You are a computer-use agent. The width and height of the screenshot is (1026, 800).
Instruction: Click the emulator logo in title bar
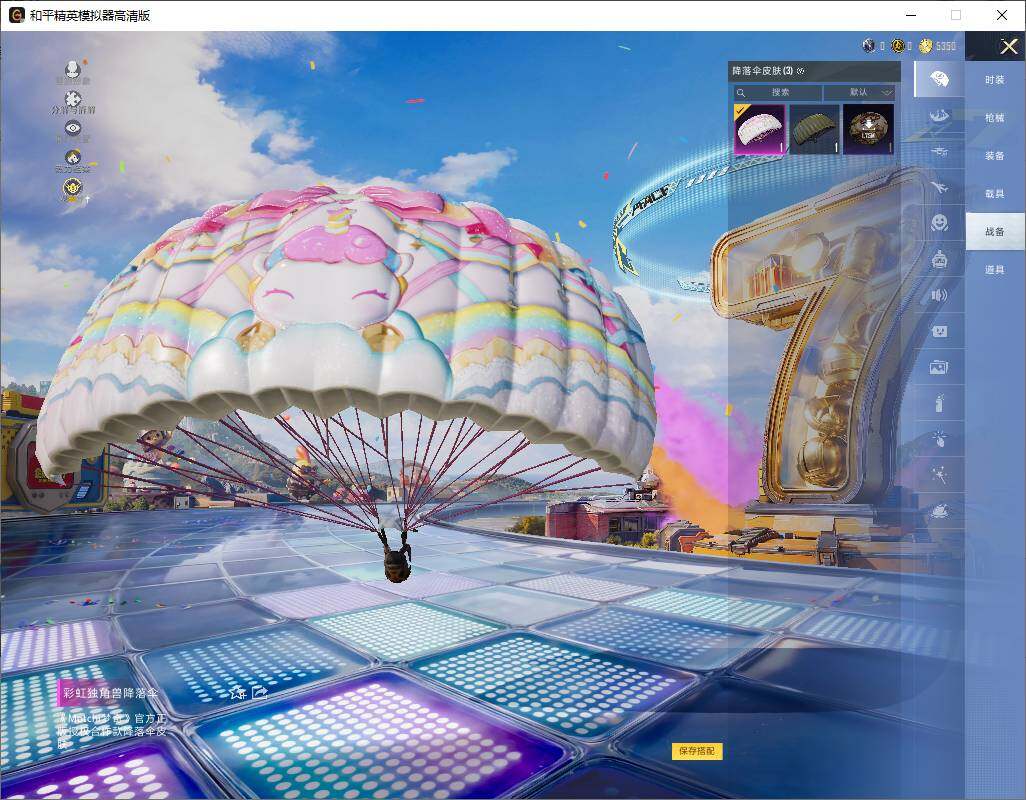16,15
